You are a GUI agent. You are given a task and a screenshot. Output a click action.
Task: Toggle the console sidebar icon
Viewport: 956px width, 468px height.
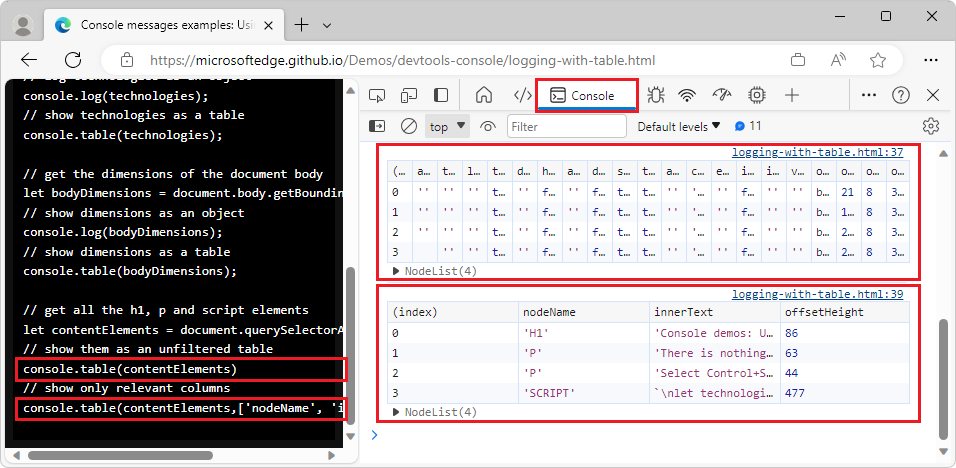[377, 127]
